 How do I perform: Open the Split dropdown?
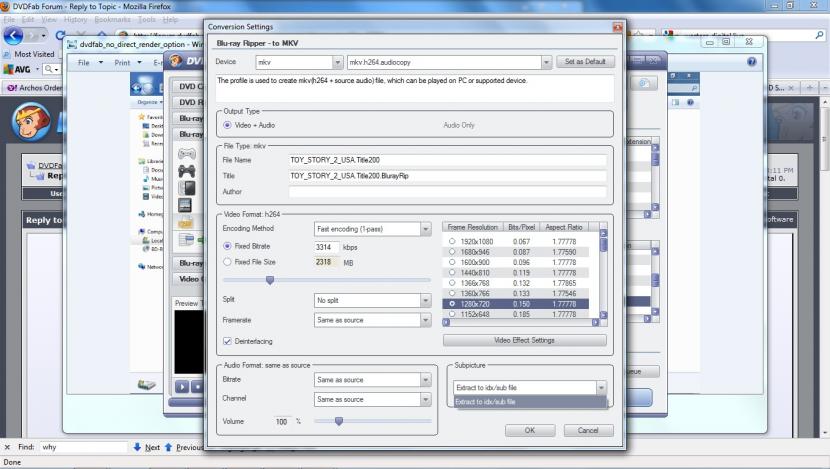[426, 301]
